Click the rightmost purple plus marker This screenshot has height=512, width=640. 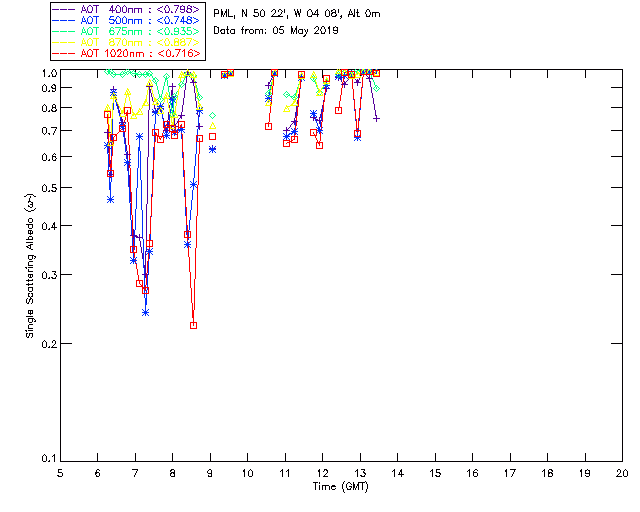(x=376, y=118)
